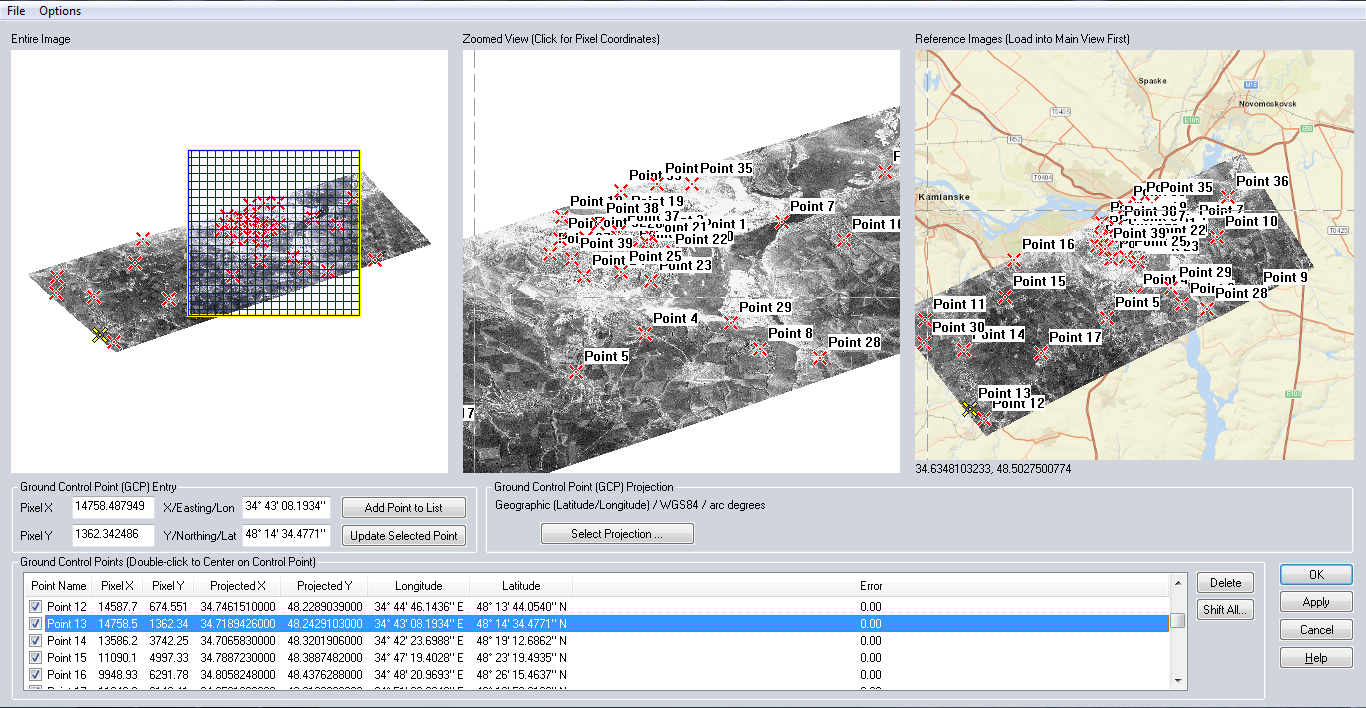This screenshot has height=708, width=1366.
Task: Click the Point 5 marker in Zoomed View
Action: point(576,372)
